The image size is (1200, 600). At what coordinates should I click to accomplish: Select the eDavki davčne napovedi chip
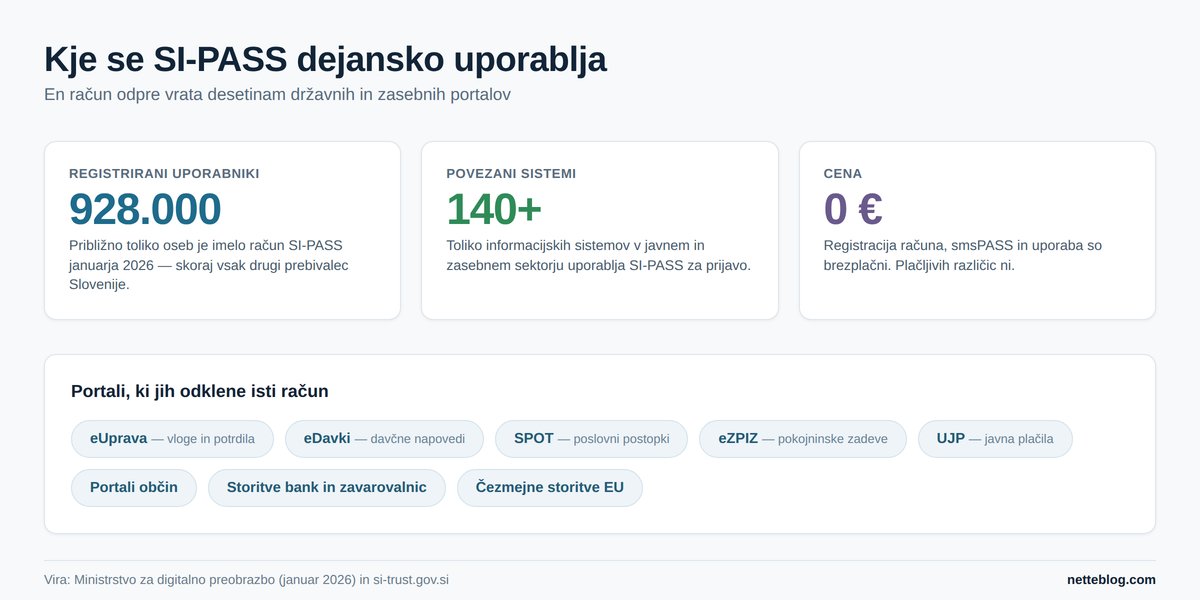384,439
